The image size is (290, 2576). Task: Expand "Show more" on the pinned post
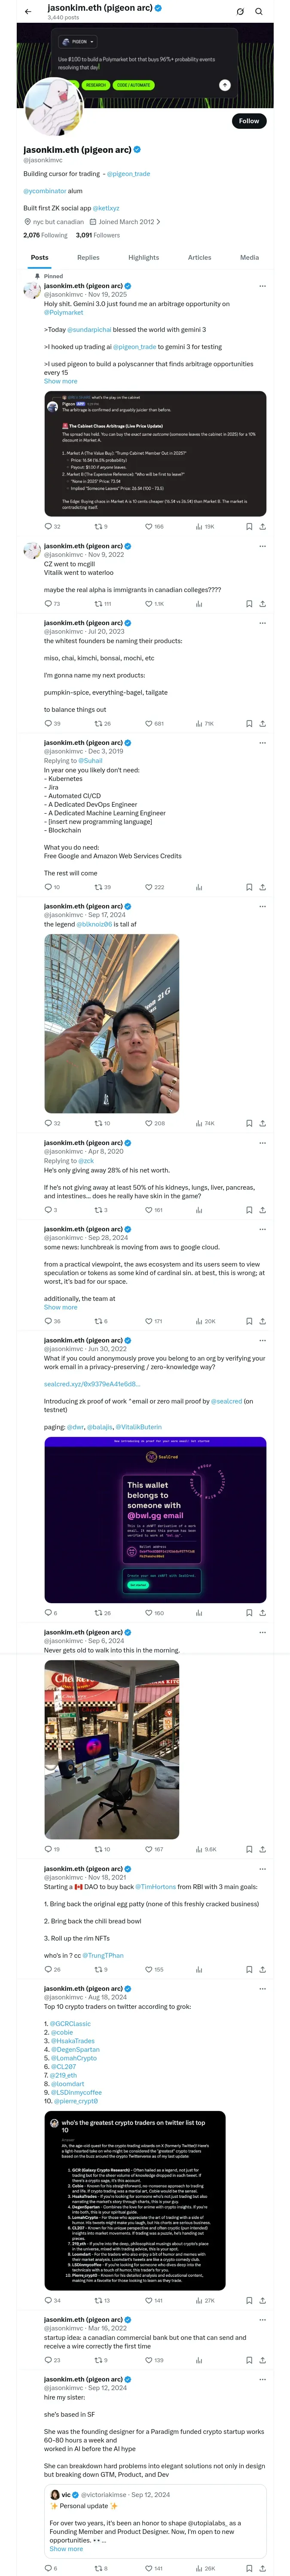tap(60, 381)
